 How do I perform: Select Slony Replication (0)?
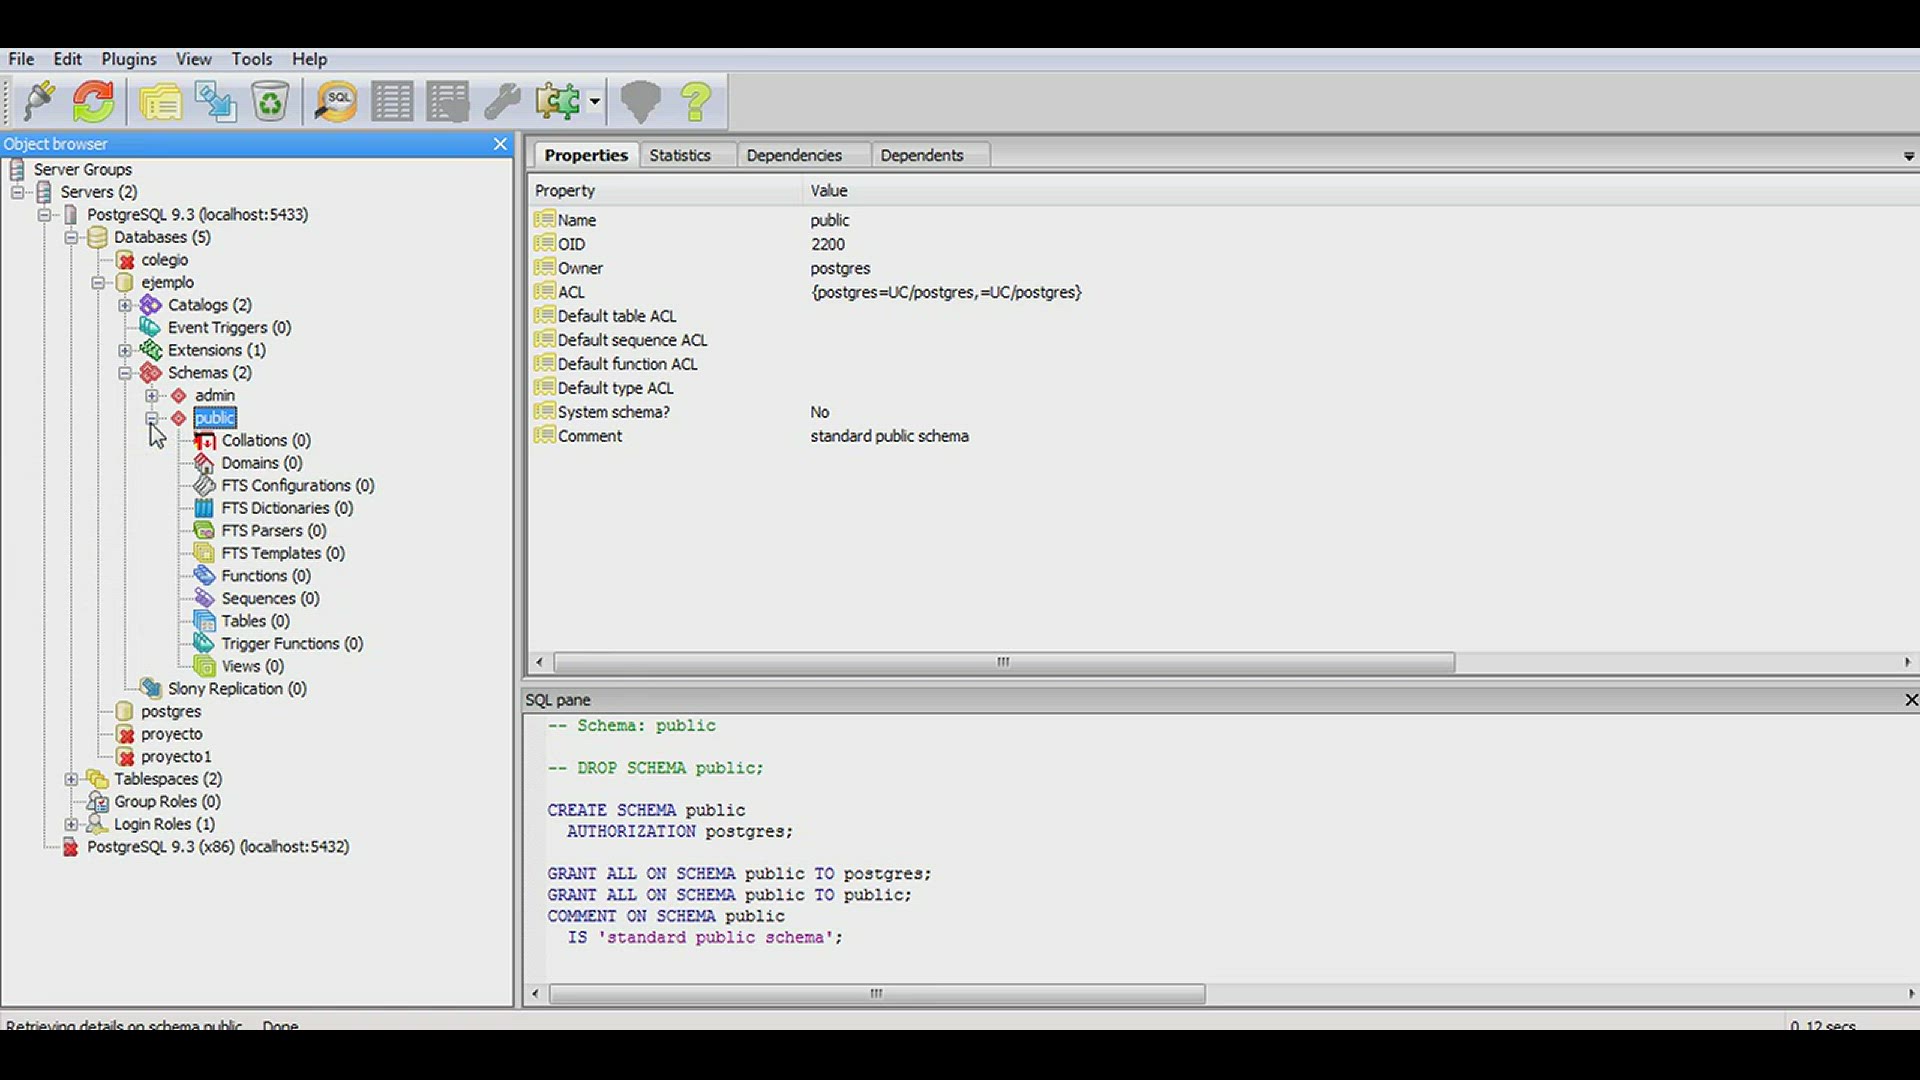237,689
